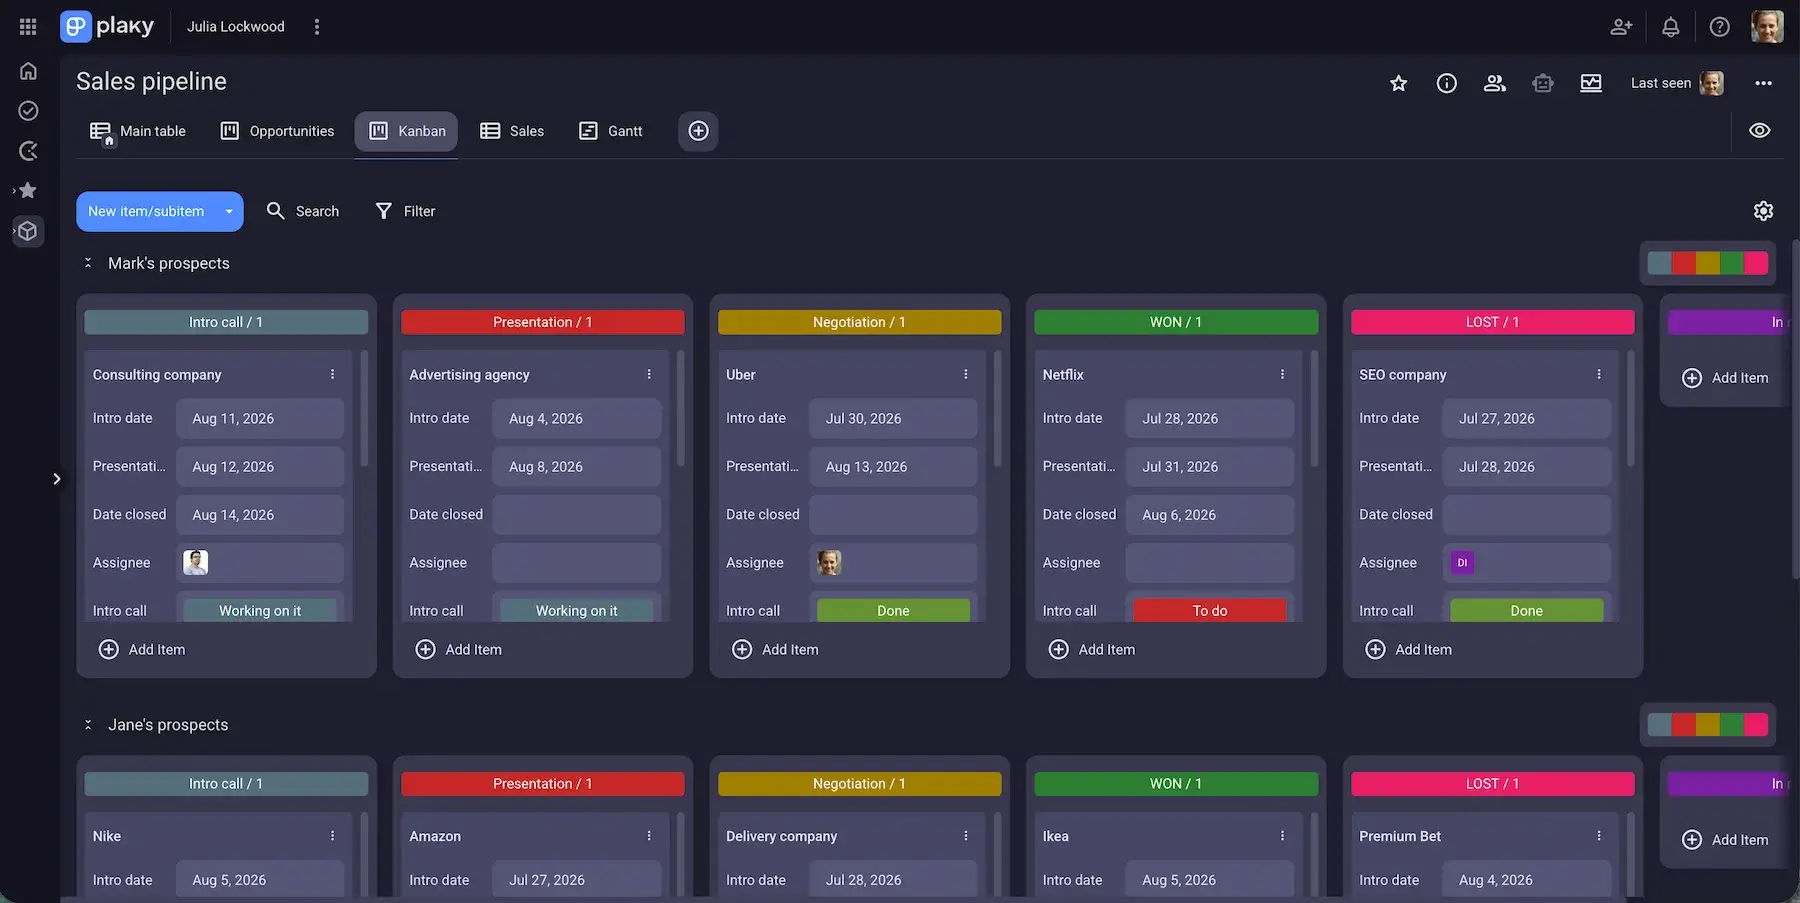Image resolution: width=1800 pixels, height=903 pixels.
Task: Open the Kanban settings gear icon
Action: 1763,211
